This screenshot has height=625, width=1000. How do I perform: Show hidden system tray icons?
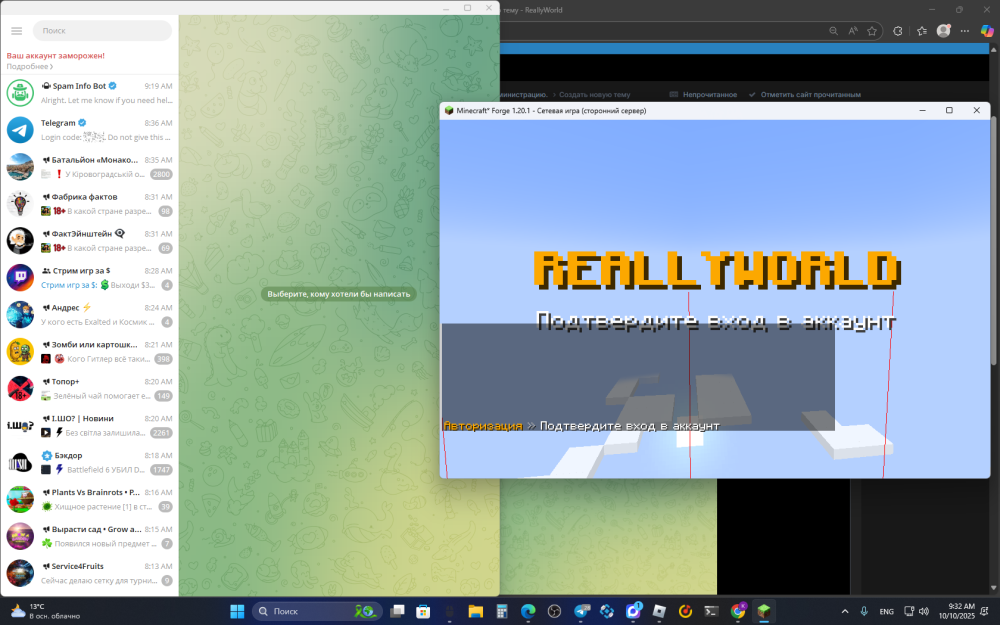click(x=845, y=612)
